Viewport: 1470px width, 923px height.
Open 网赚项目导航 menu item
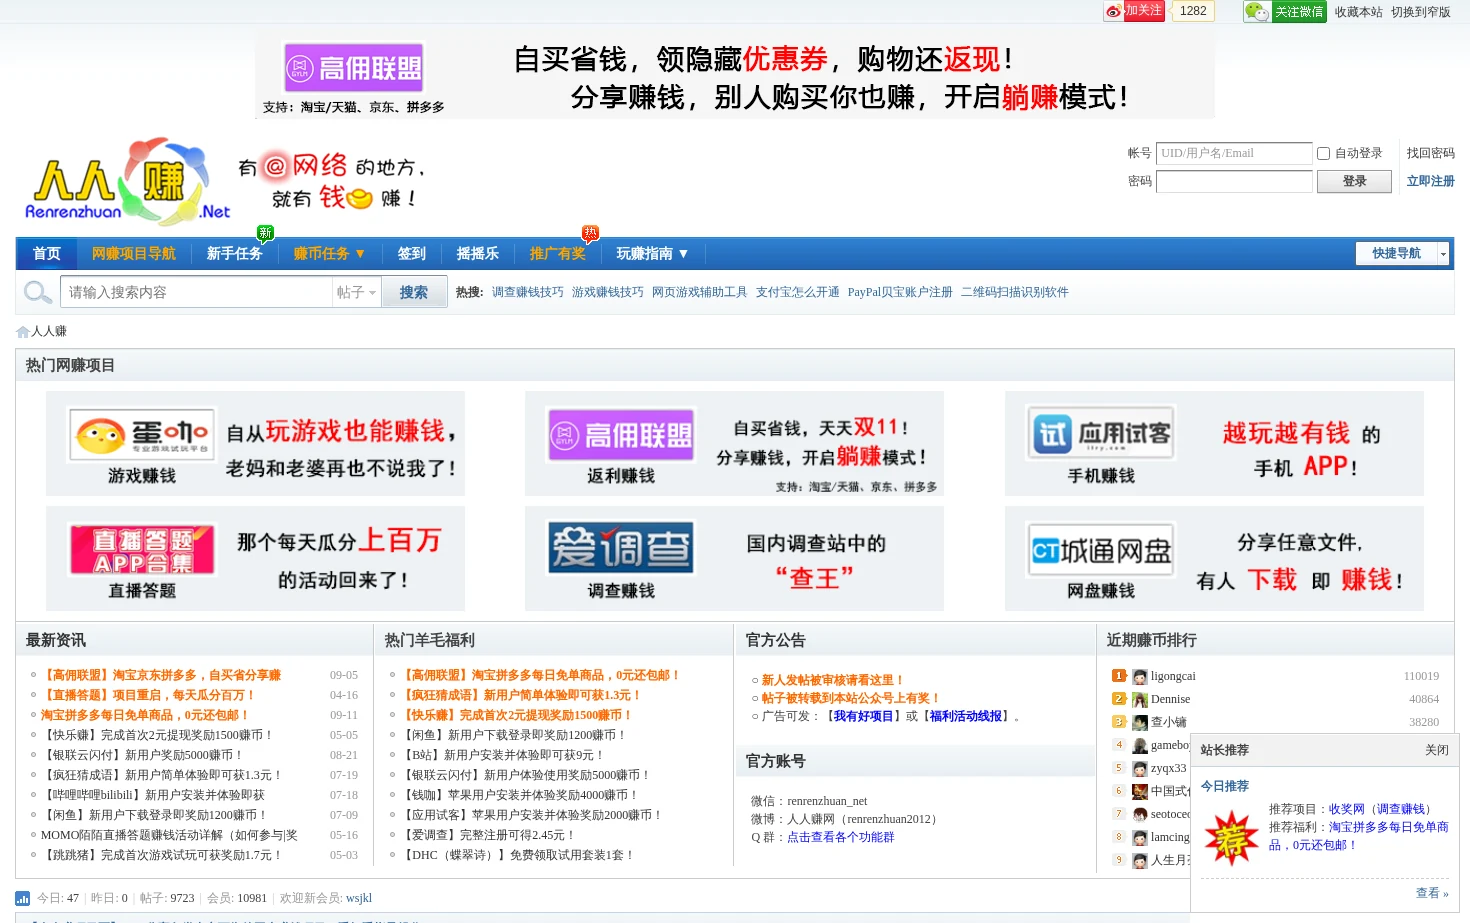[x=133, y=254]
